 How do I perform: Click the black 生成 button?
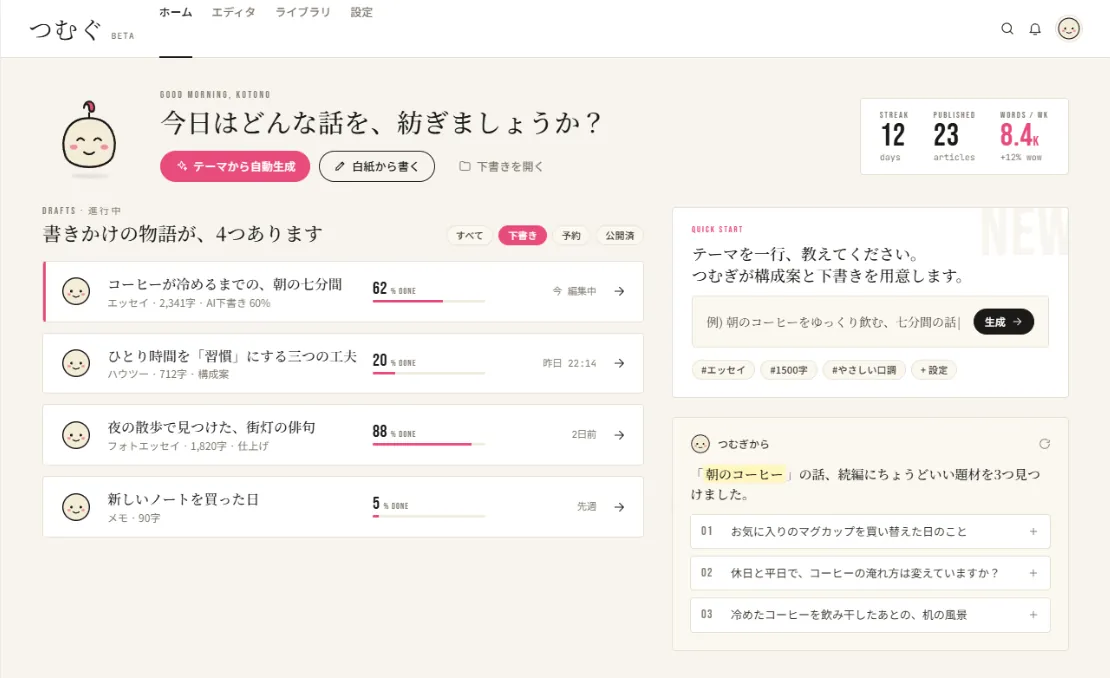[x=1003, y=322]
